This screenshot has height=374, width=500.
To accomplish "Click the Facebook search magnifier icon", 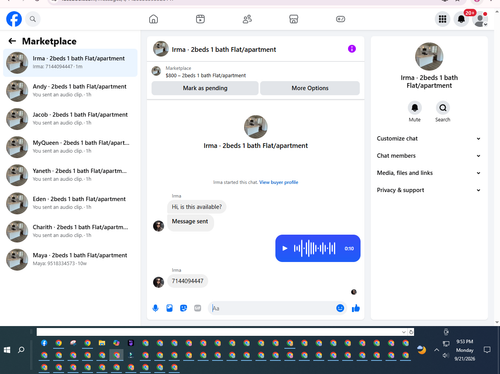I will tap(33, 19).
